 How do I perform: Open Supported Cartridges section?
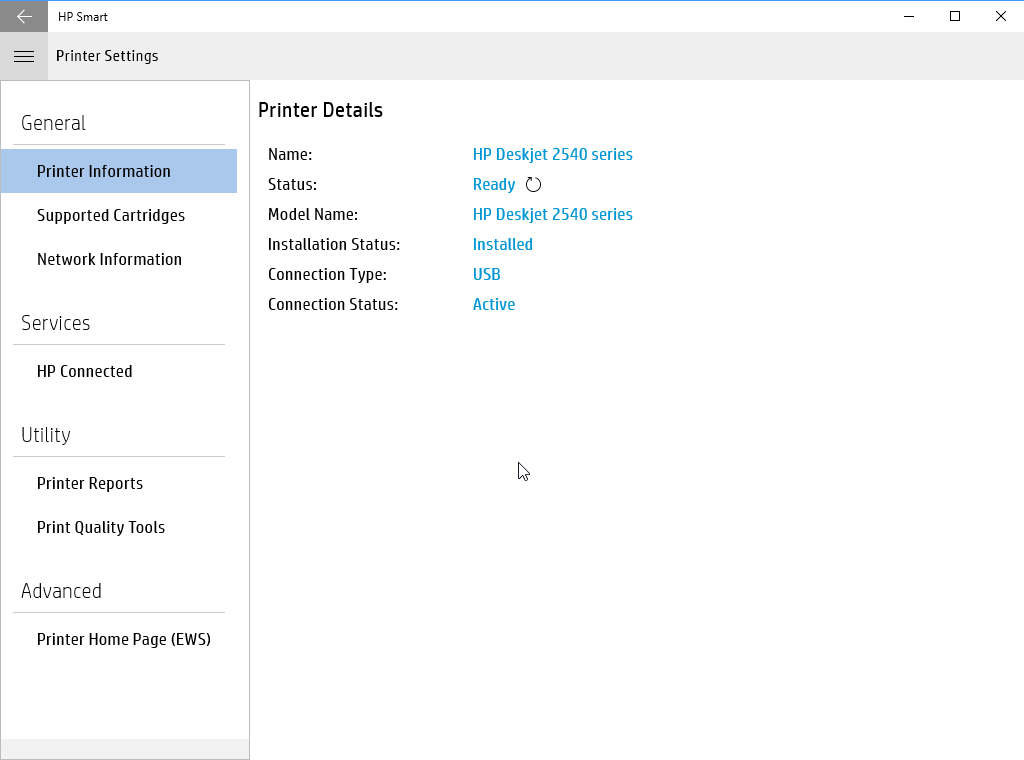[111, 215]
